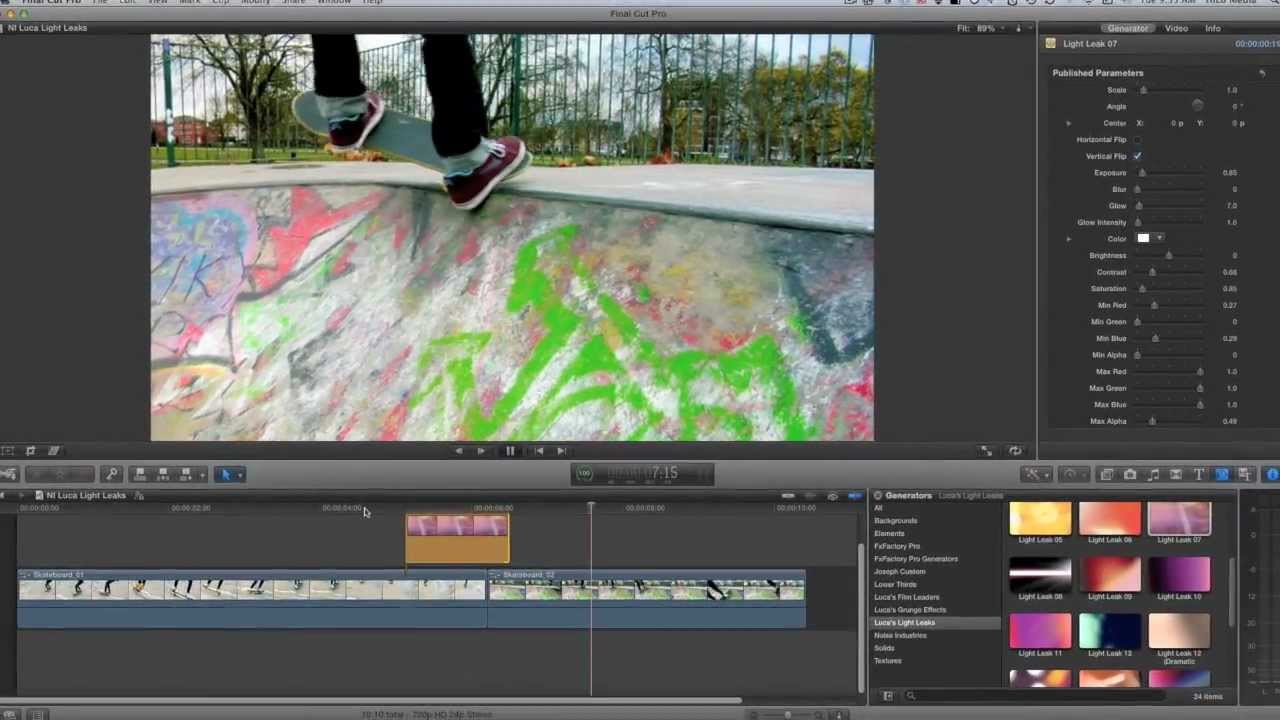This screenshot has width=1280, height=720.
Task: Open the Transform tool in viewer
Action: 8,451
